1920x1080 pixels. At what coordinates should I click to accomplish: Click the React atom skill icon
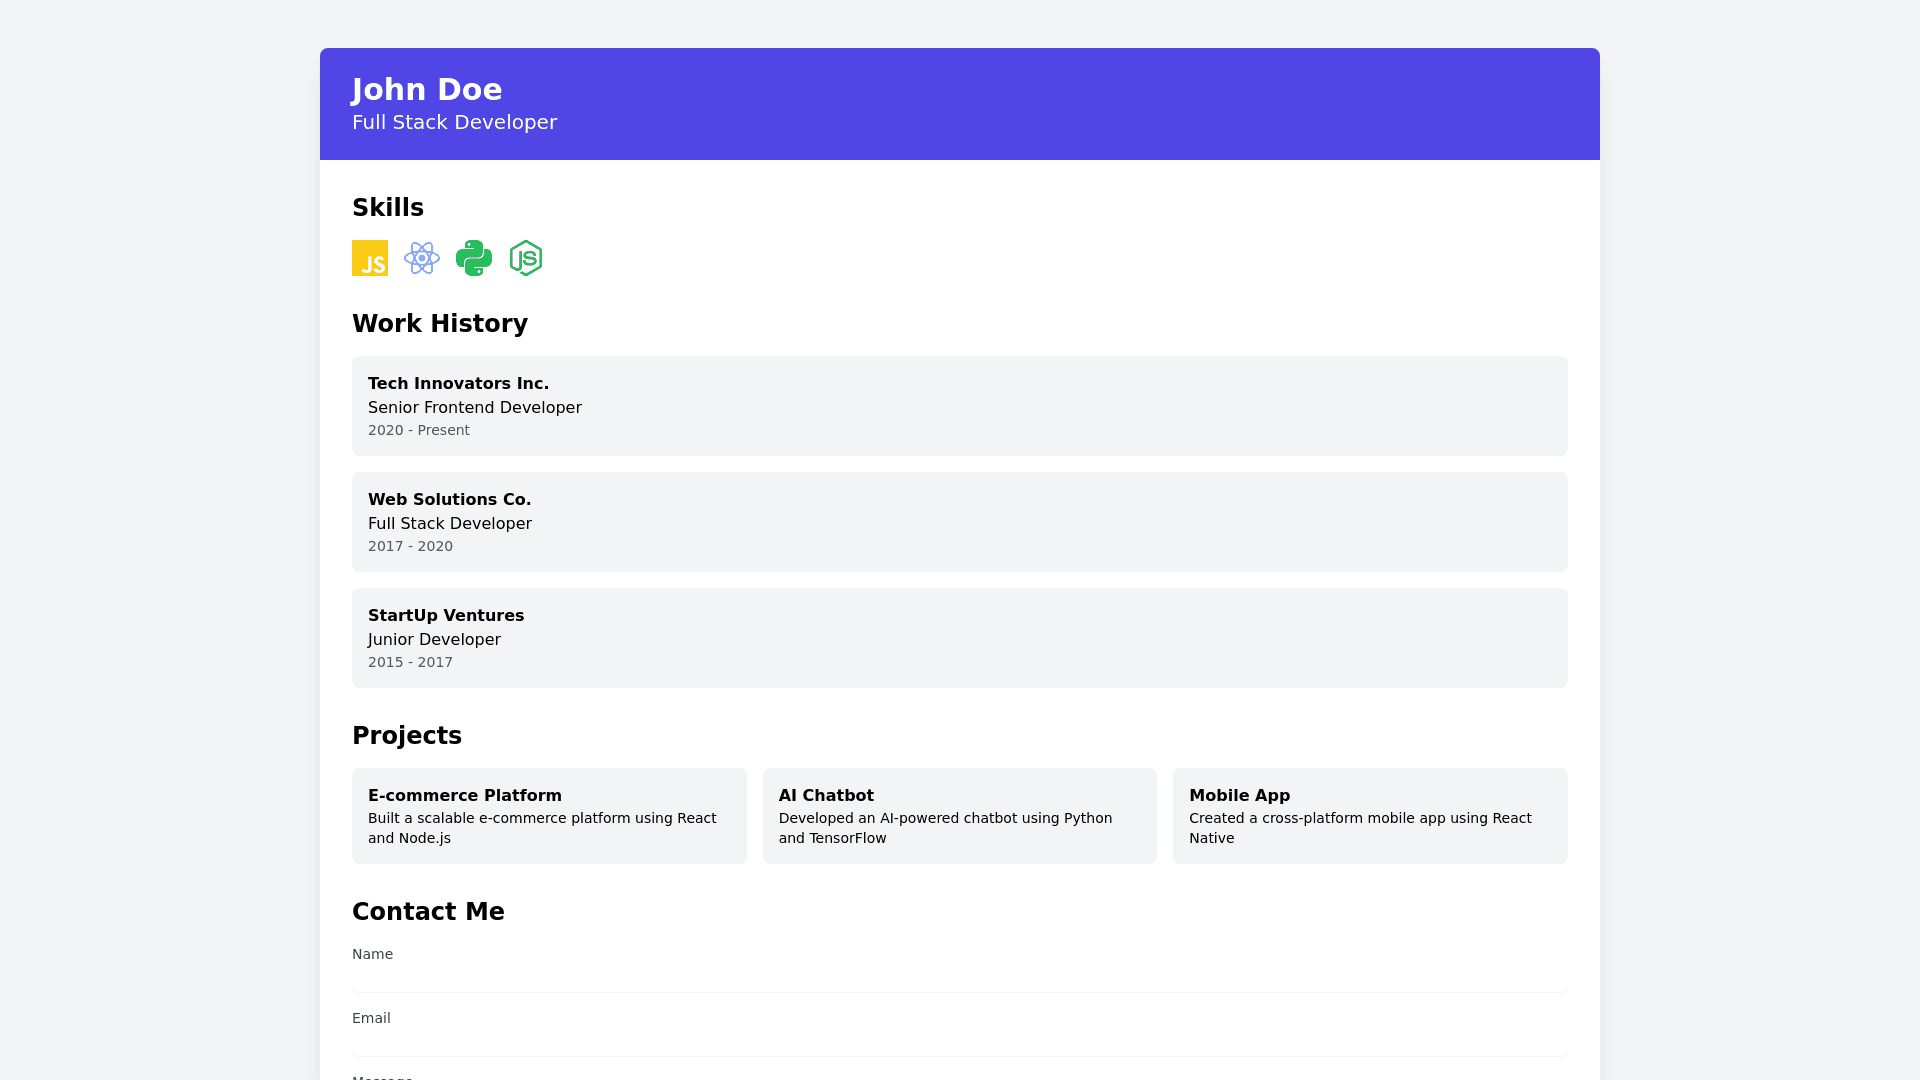[422, 258]
